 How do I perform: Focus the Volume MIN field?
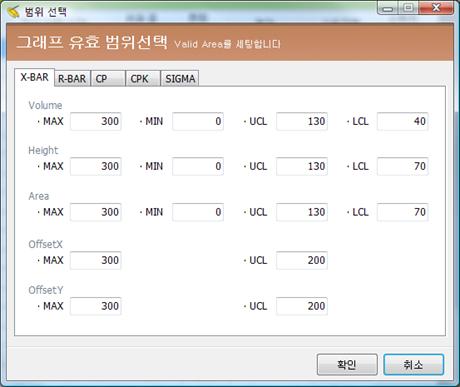pos(198,121)
